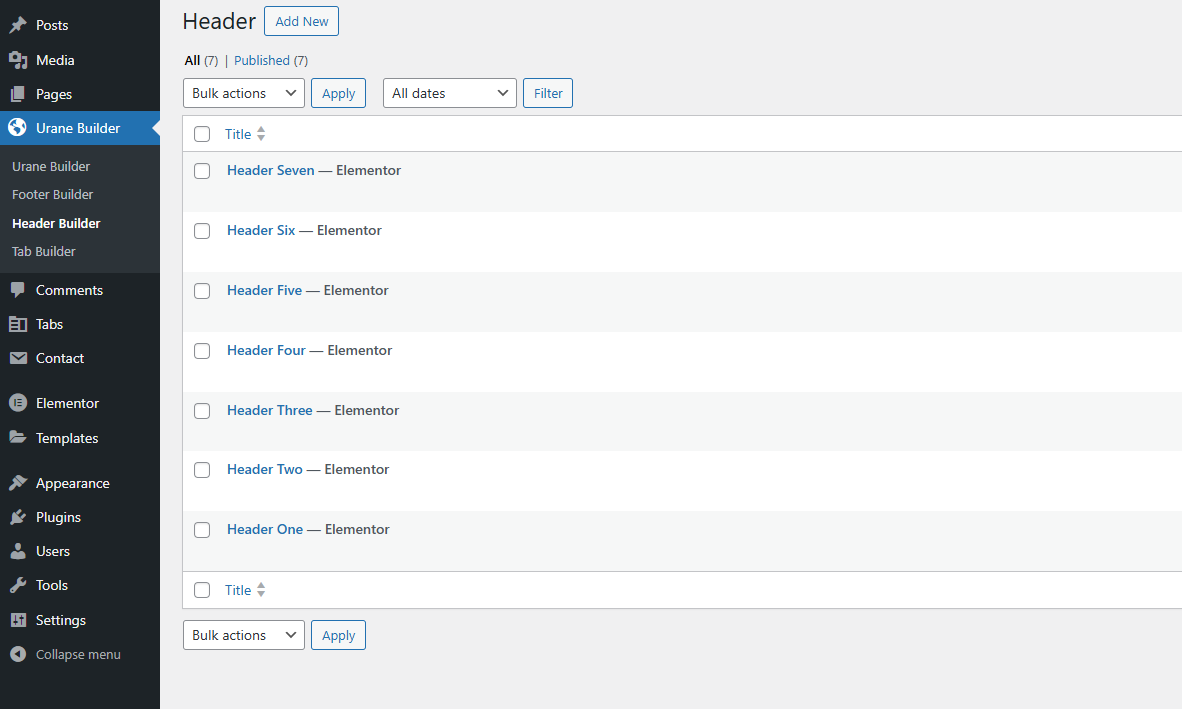This screenshot has width=1182, height=709.
Task: Click the Tools wrench icon
Action: coord(18,585)
